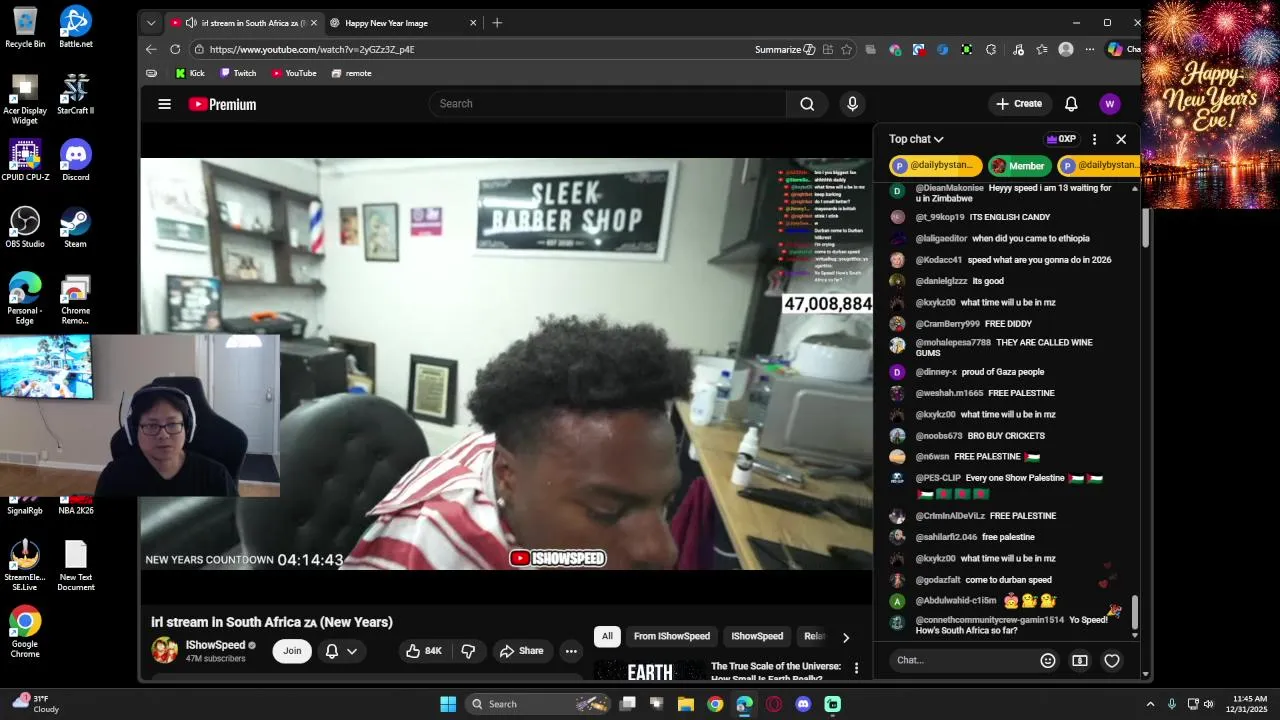Close the Top chat panel

[x=1121, y=140]
